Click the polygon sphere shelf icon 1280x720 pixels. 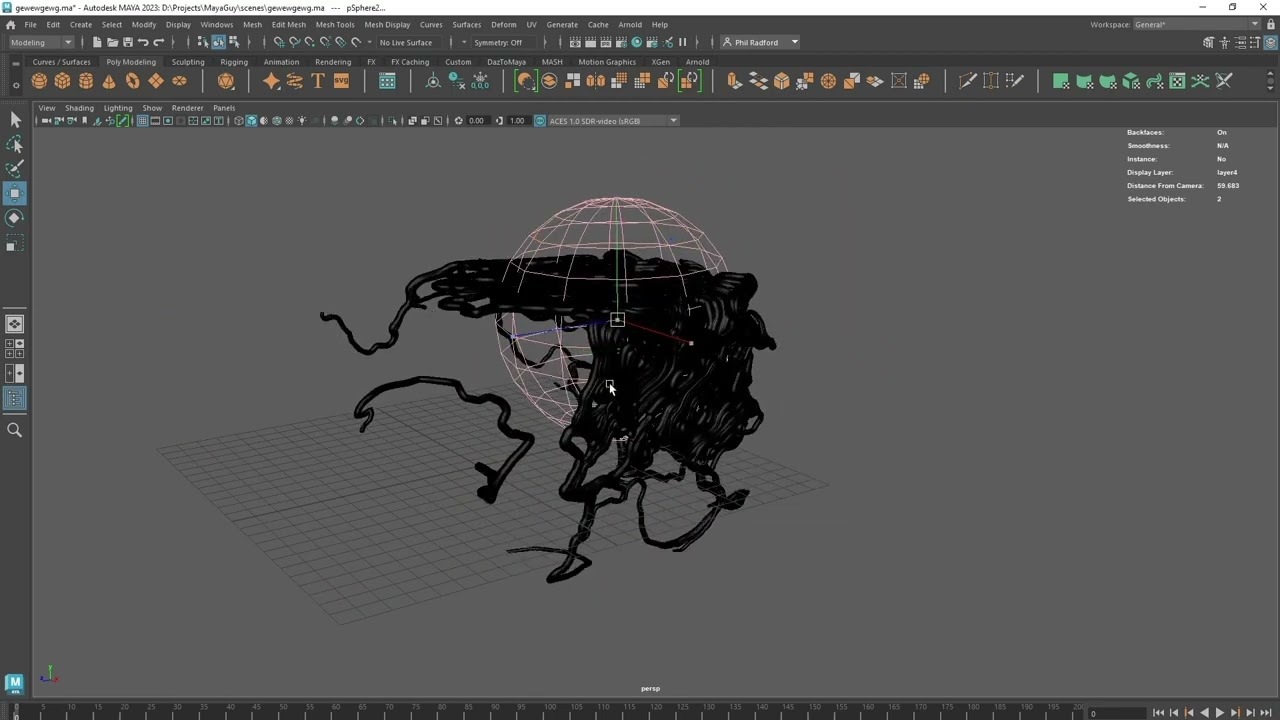click(39, 81)
